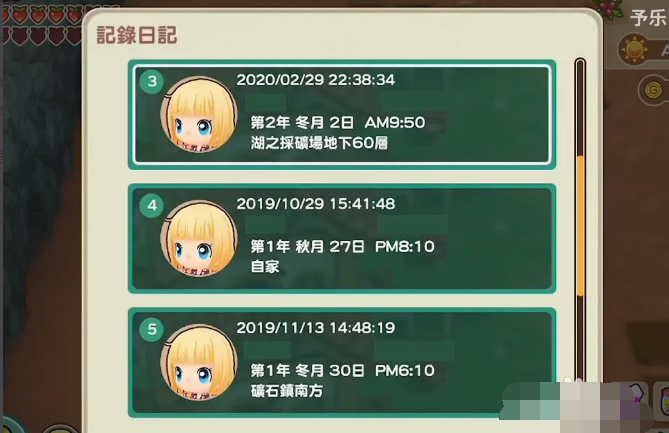Click the number 5 slot badge
Screen dimensions: 669x433
pos(151,329)
